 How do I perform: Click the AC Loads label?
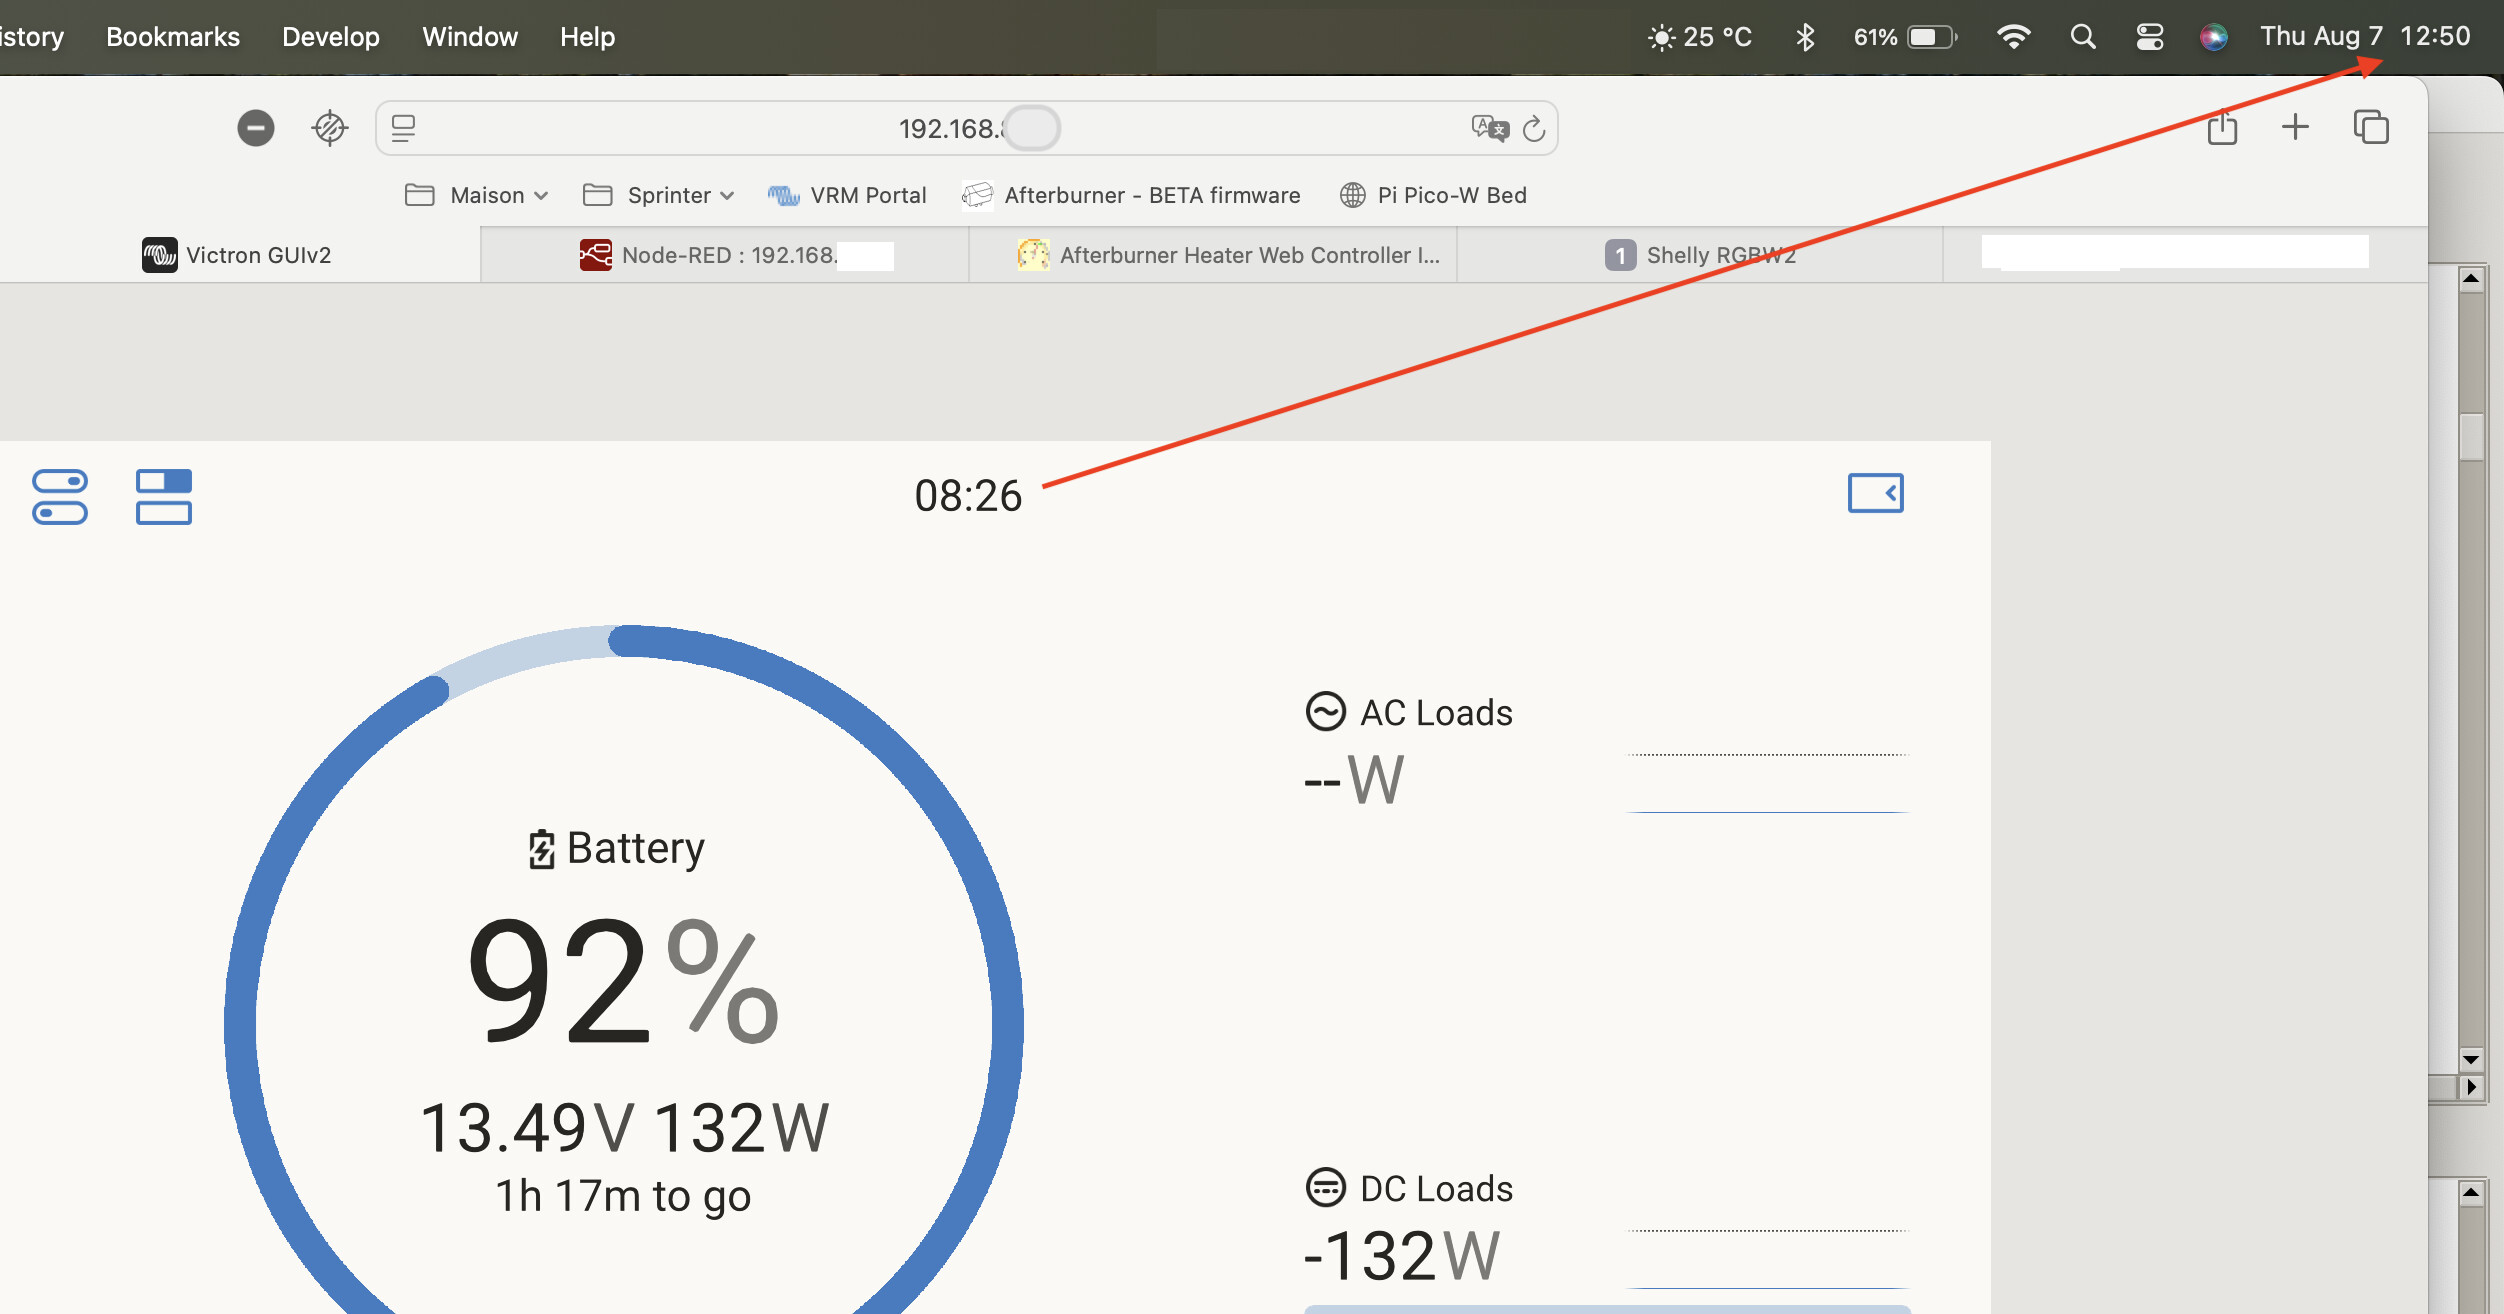(1436, 713)
